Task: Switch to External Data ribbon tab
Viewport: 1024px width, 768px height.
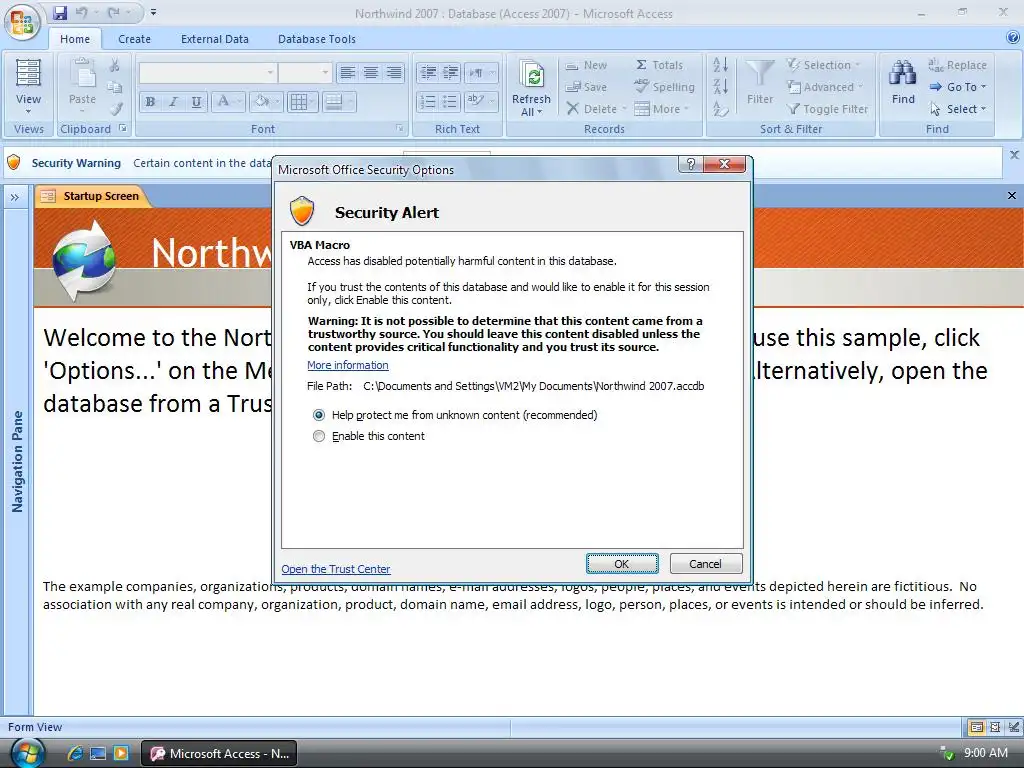Action: [x=215, y=39]
